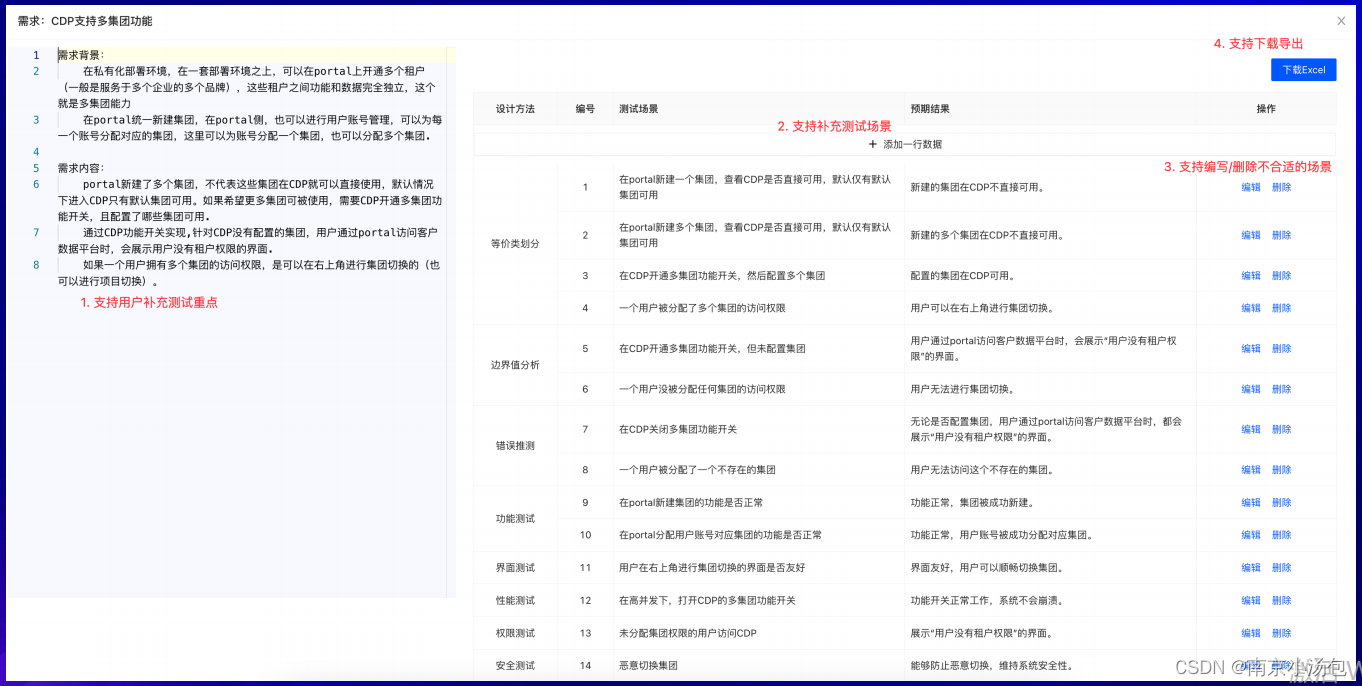
Task: Edit row 3 about 开通多集团功能开关
Action: (1250, 276)
